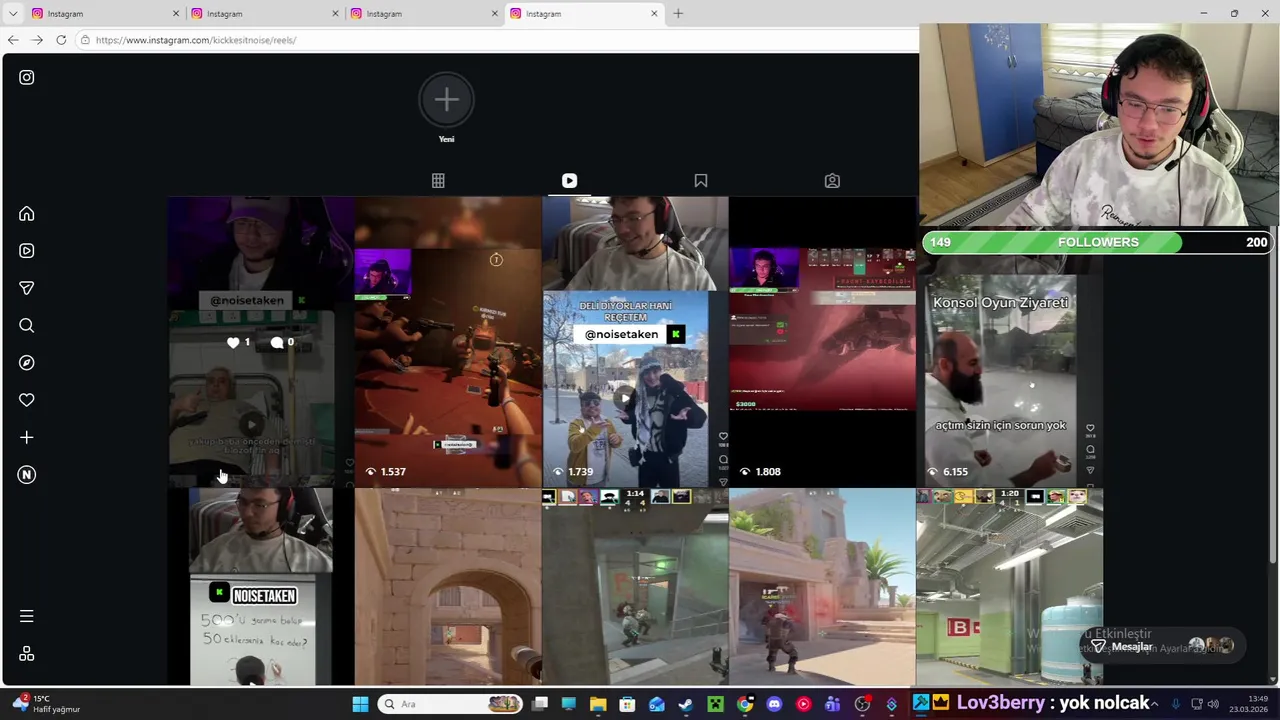The width and height of the screenshot is (1280, 720).
Task: Open the green B-site hallway reel
Action: (x=1010, y=587)
